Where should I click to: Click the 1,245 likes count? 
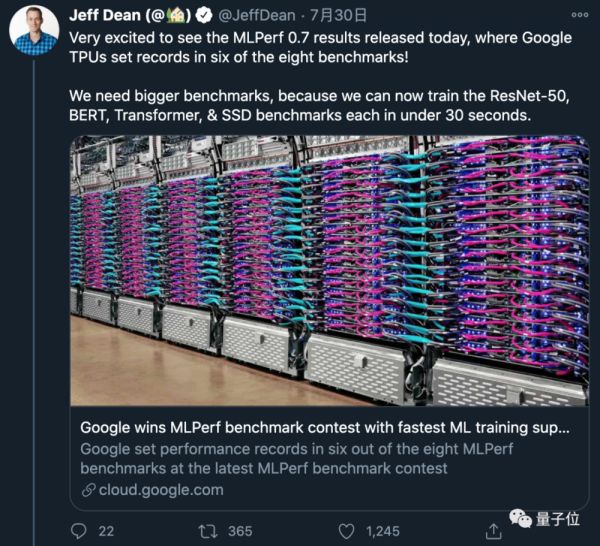pyautogui.click(x=381, y=531)
